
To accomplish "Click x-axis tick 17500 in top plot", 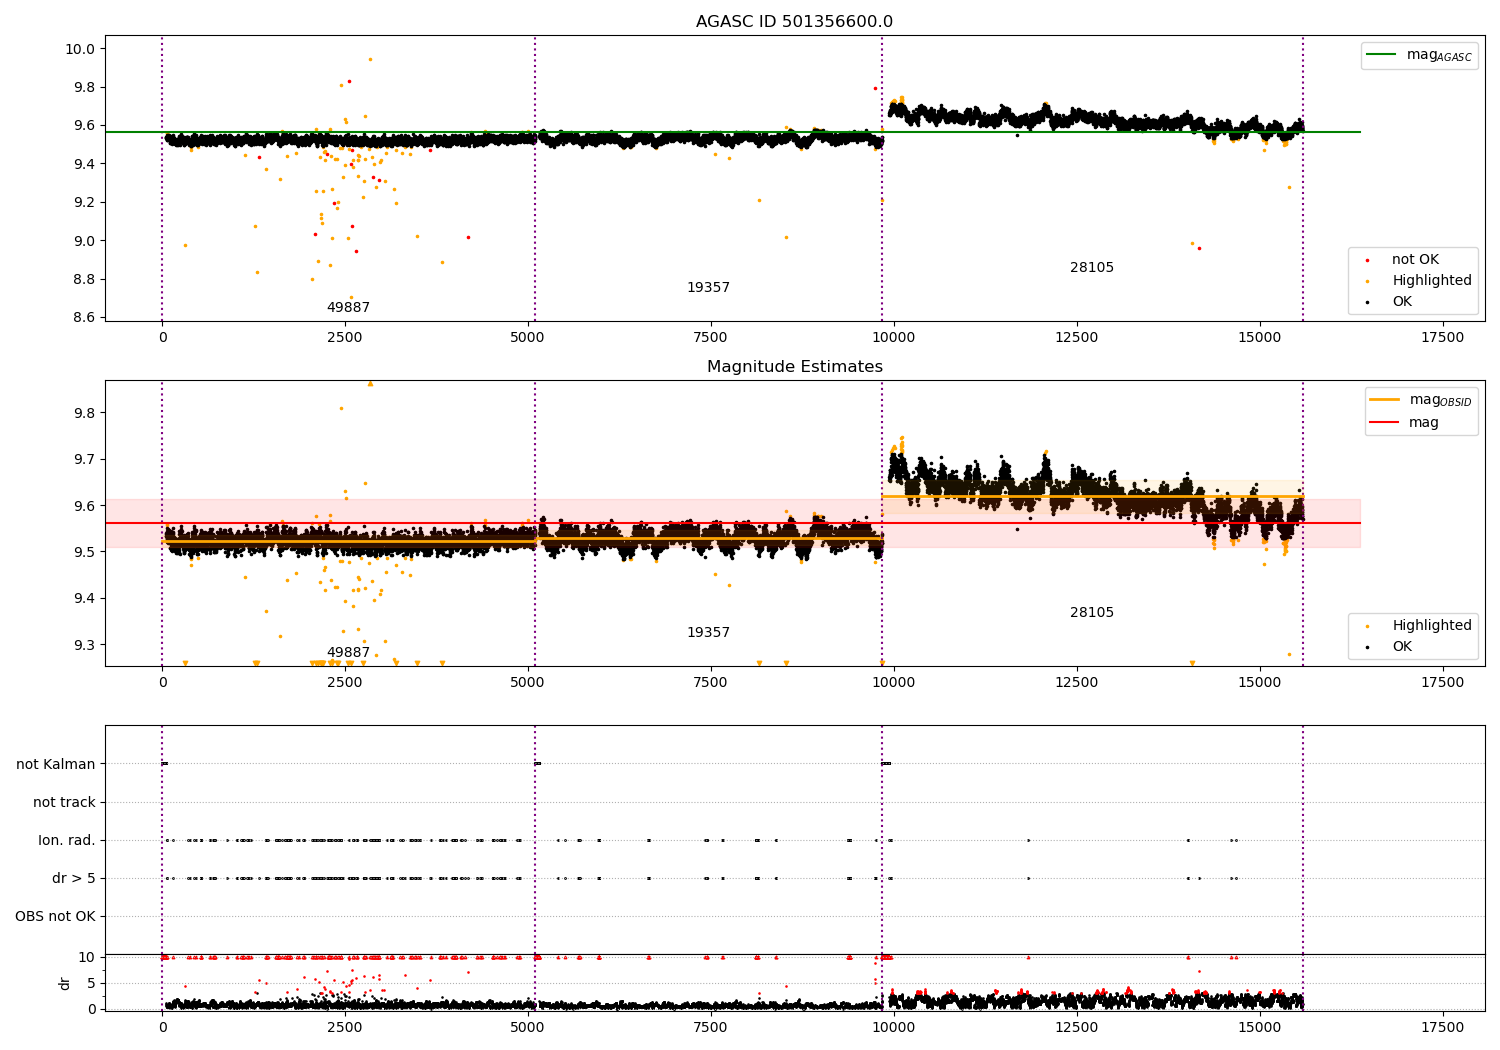I will (1442, 337).
